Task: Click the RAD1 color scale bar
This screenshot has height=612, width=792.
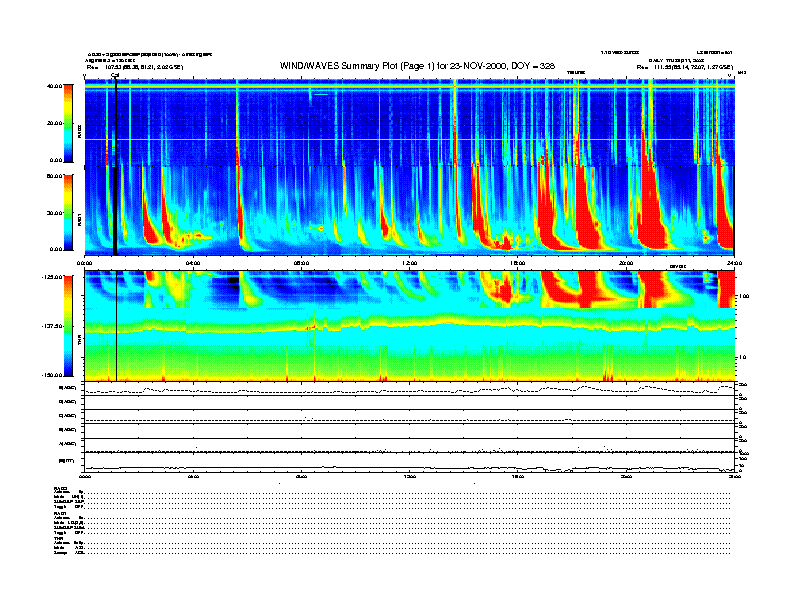Action: click(x=68, y=212)
